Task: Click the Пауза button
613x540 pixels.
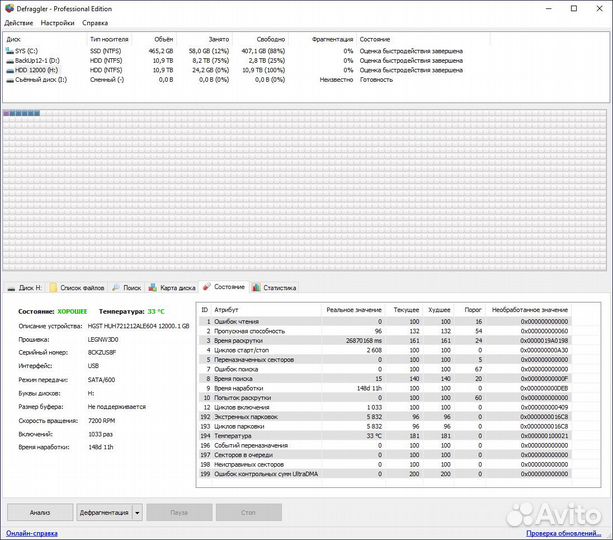Action: pos(179,513)
